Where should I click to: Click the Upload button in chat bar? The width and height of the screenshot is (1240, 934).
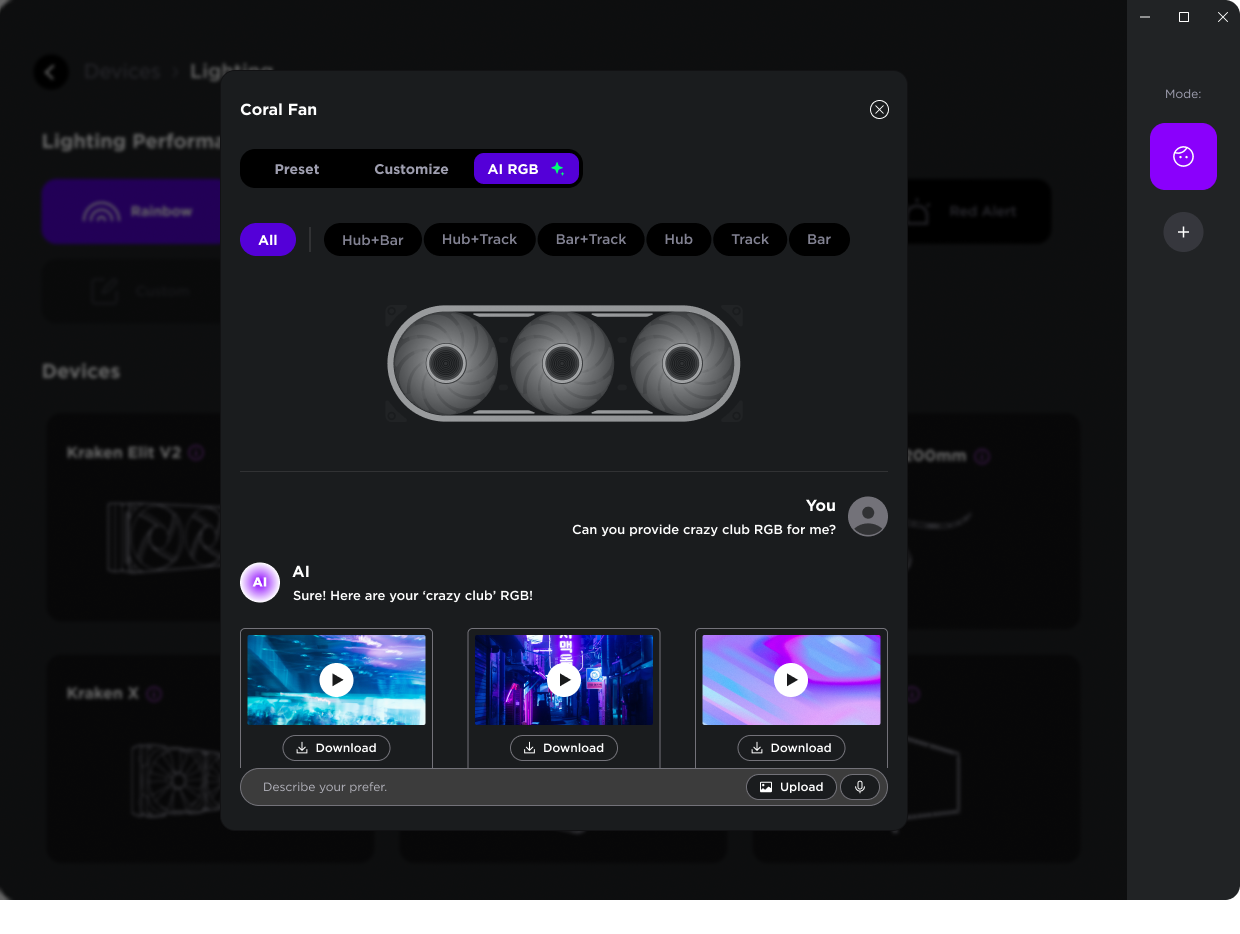tap(791, 787)
